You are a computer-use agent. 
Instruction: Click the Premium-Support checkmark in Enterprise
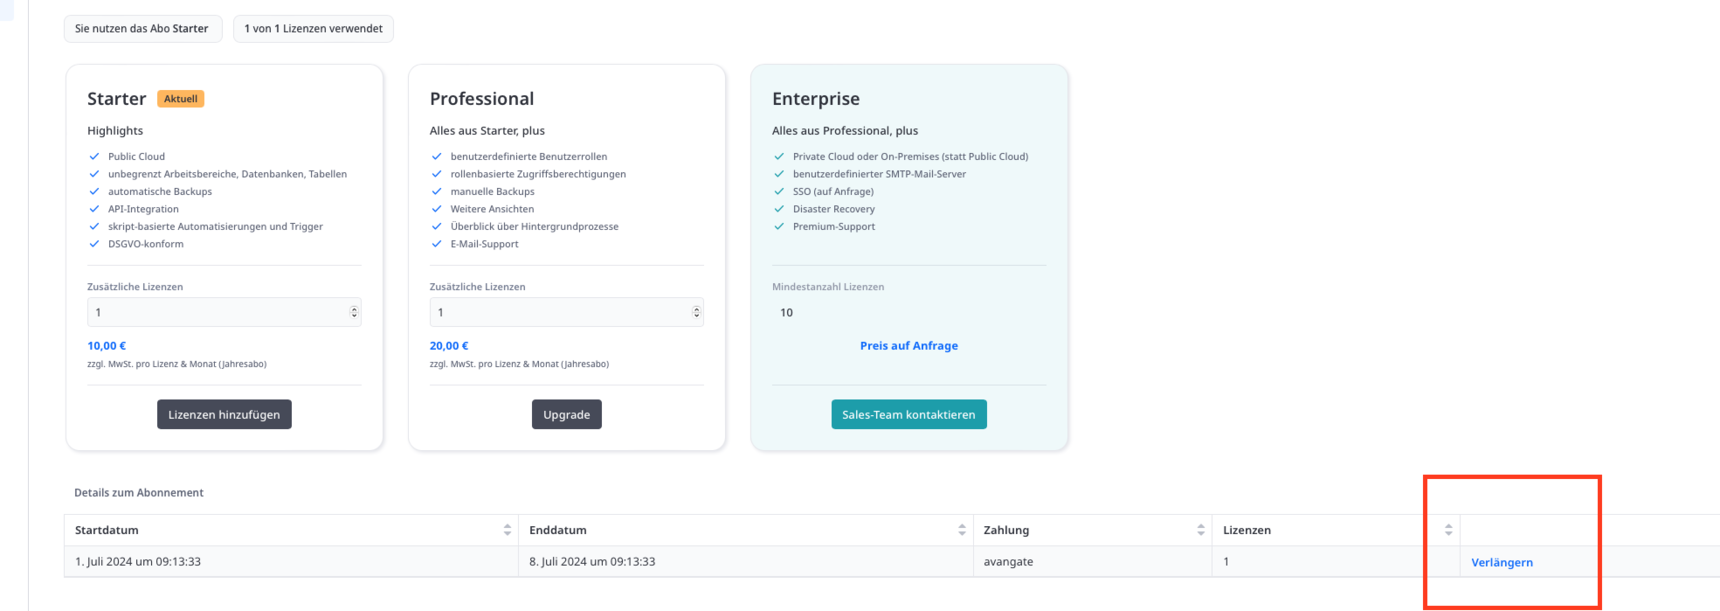[x=779, y=226]
